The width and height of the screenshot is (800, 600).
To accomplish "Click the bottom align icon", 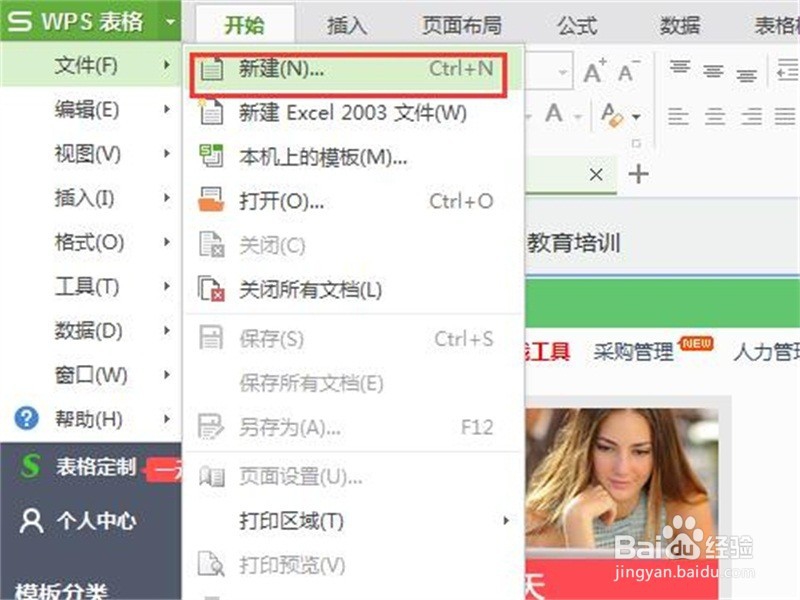I will pos(746,76).
